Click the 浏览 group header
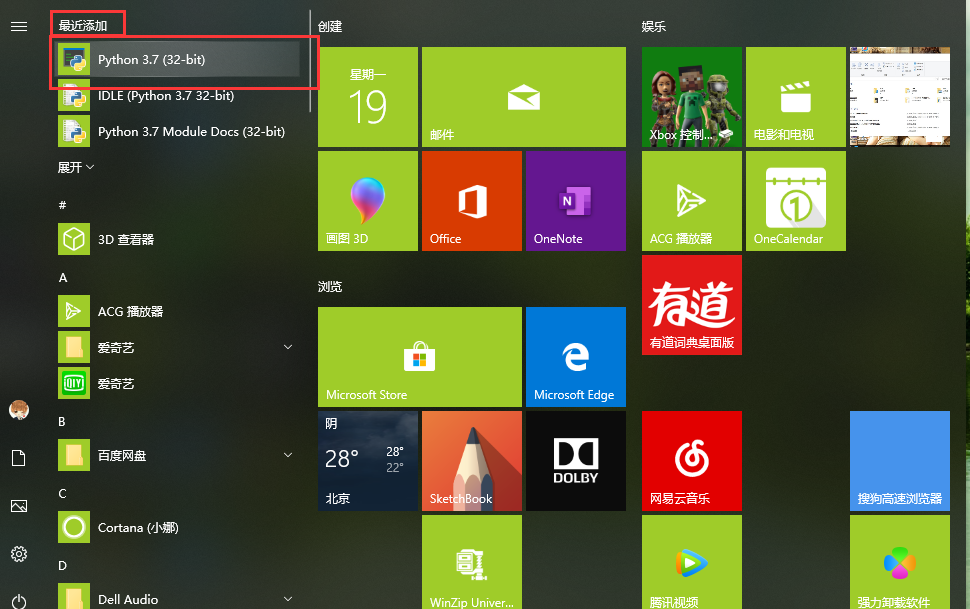Image resolution: width=970 pixels, height=609 pixels. pos(330,287)
